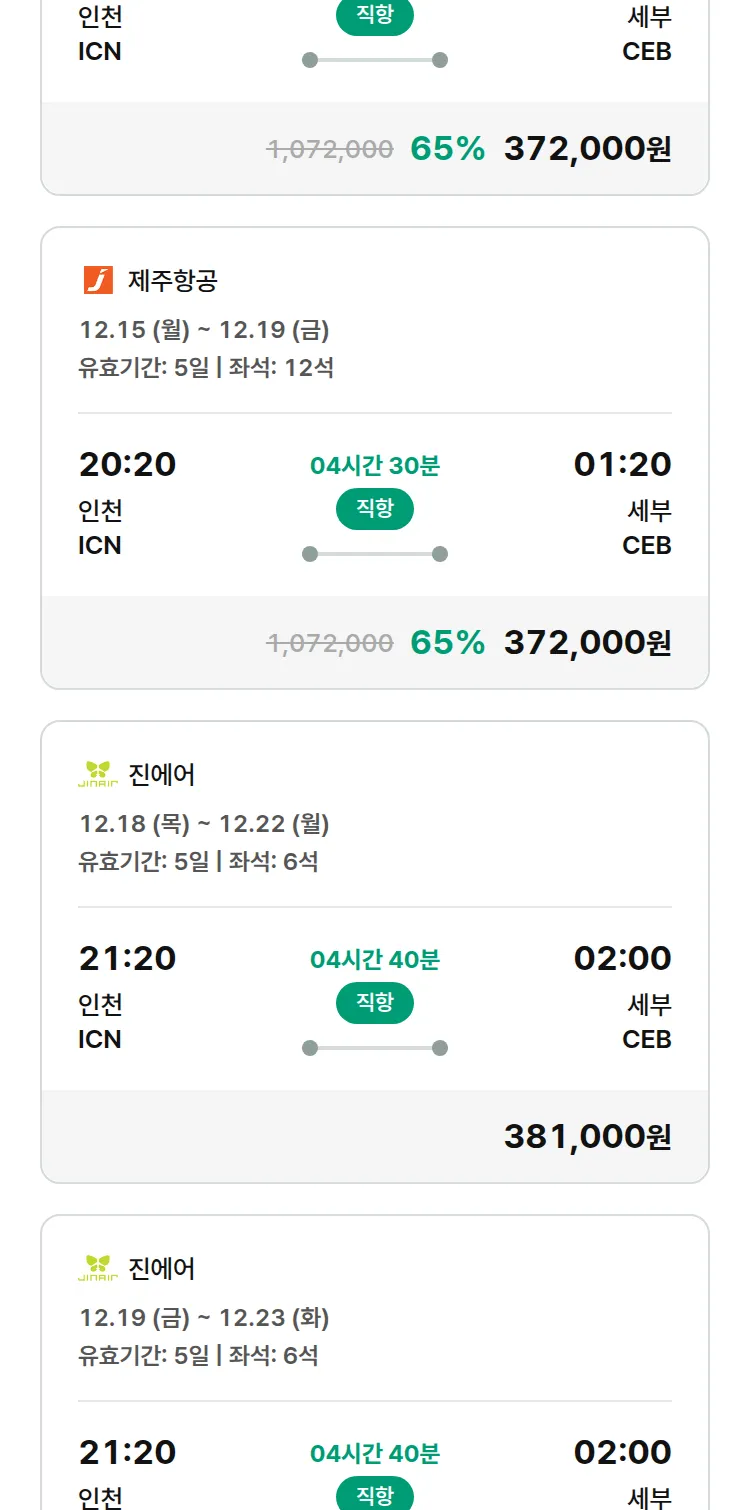Tap the 65% discount label on the Jeju Air card
This screenshot has height=1510, width=750.
[447, 642]
